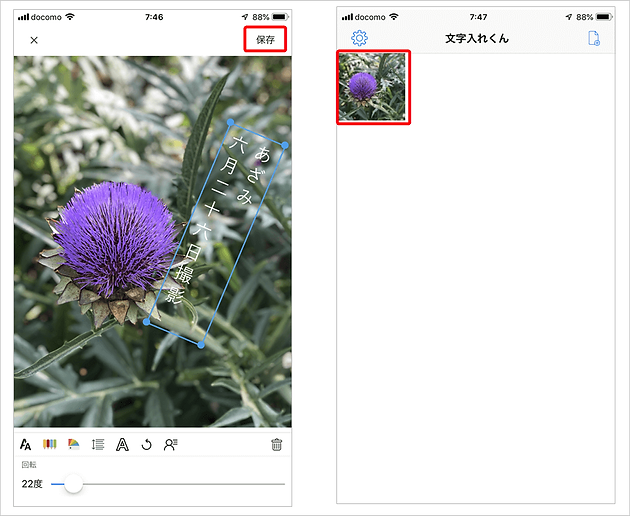Open the saved thistle photo thumbnail
630x516 pixels.
(x=373, y=87)
